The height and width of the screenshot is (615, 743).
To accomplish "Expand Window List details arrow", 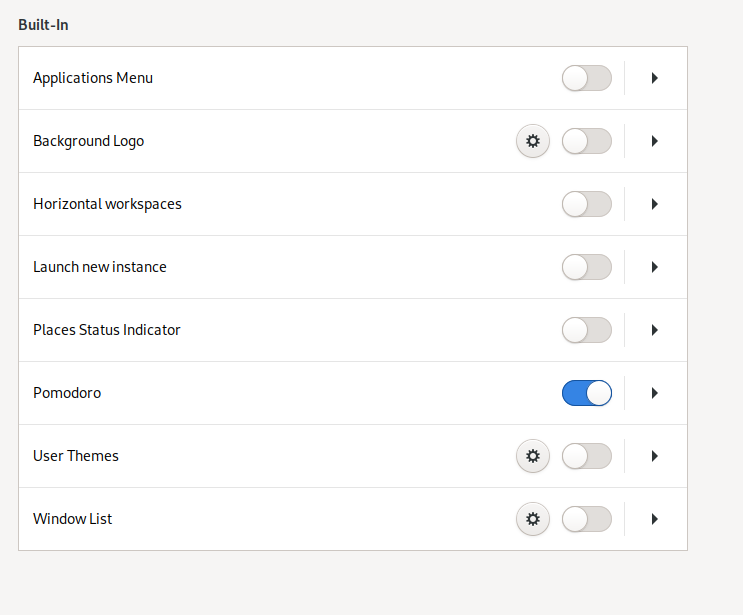I will coord(655,519).
